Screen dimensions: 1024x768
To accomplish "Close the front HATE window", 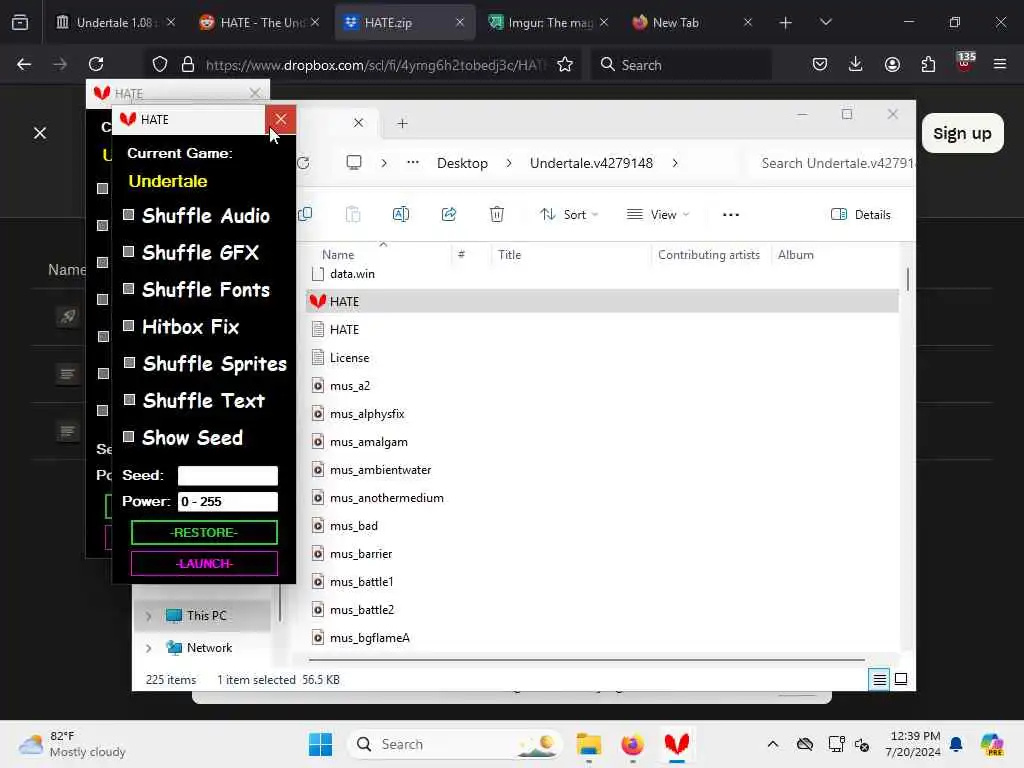I will tap(281, 120).
